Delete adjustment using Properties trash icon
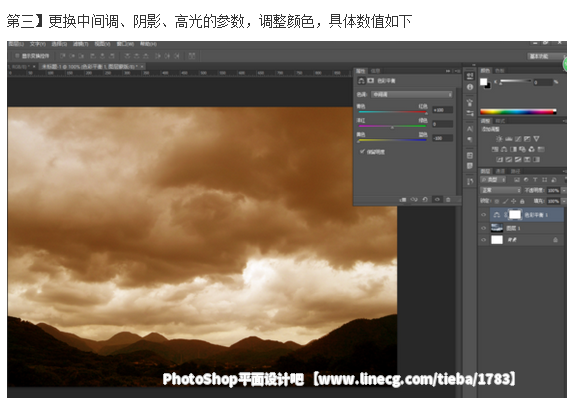This screenshot has height=398, width=571. click(x=448, y=200)
